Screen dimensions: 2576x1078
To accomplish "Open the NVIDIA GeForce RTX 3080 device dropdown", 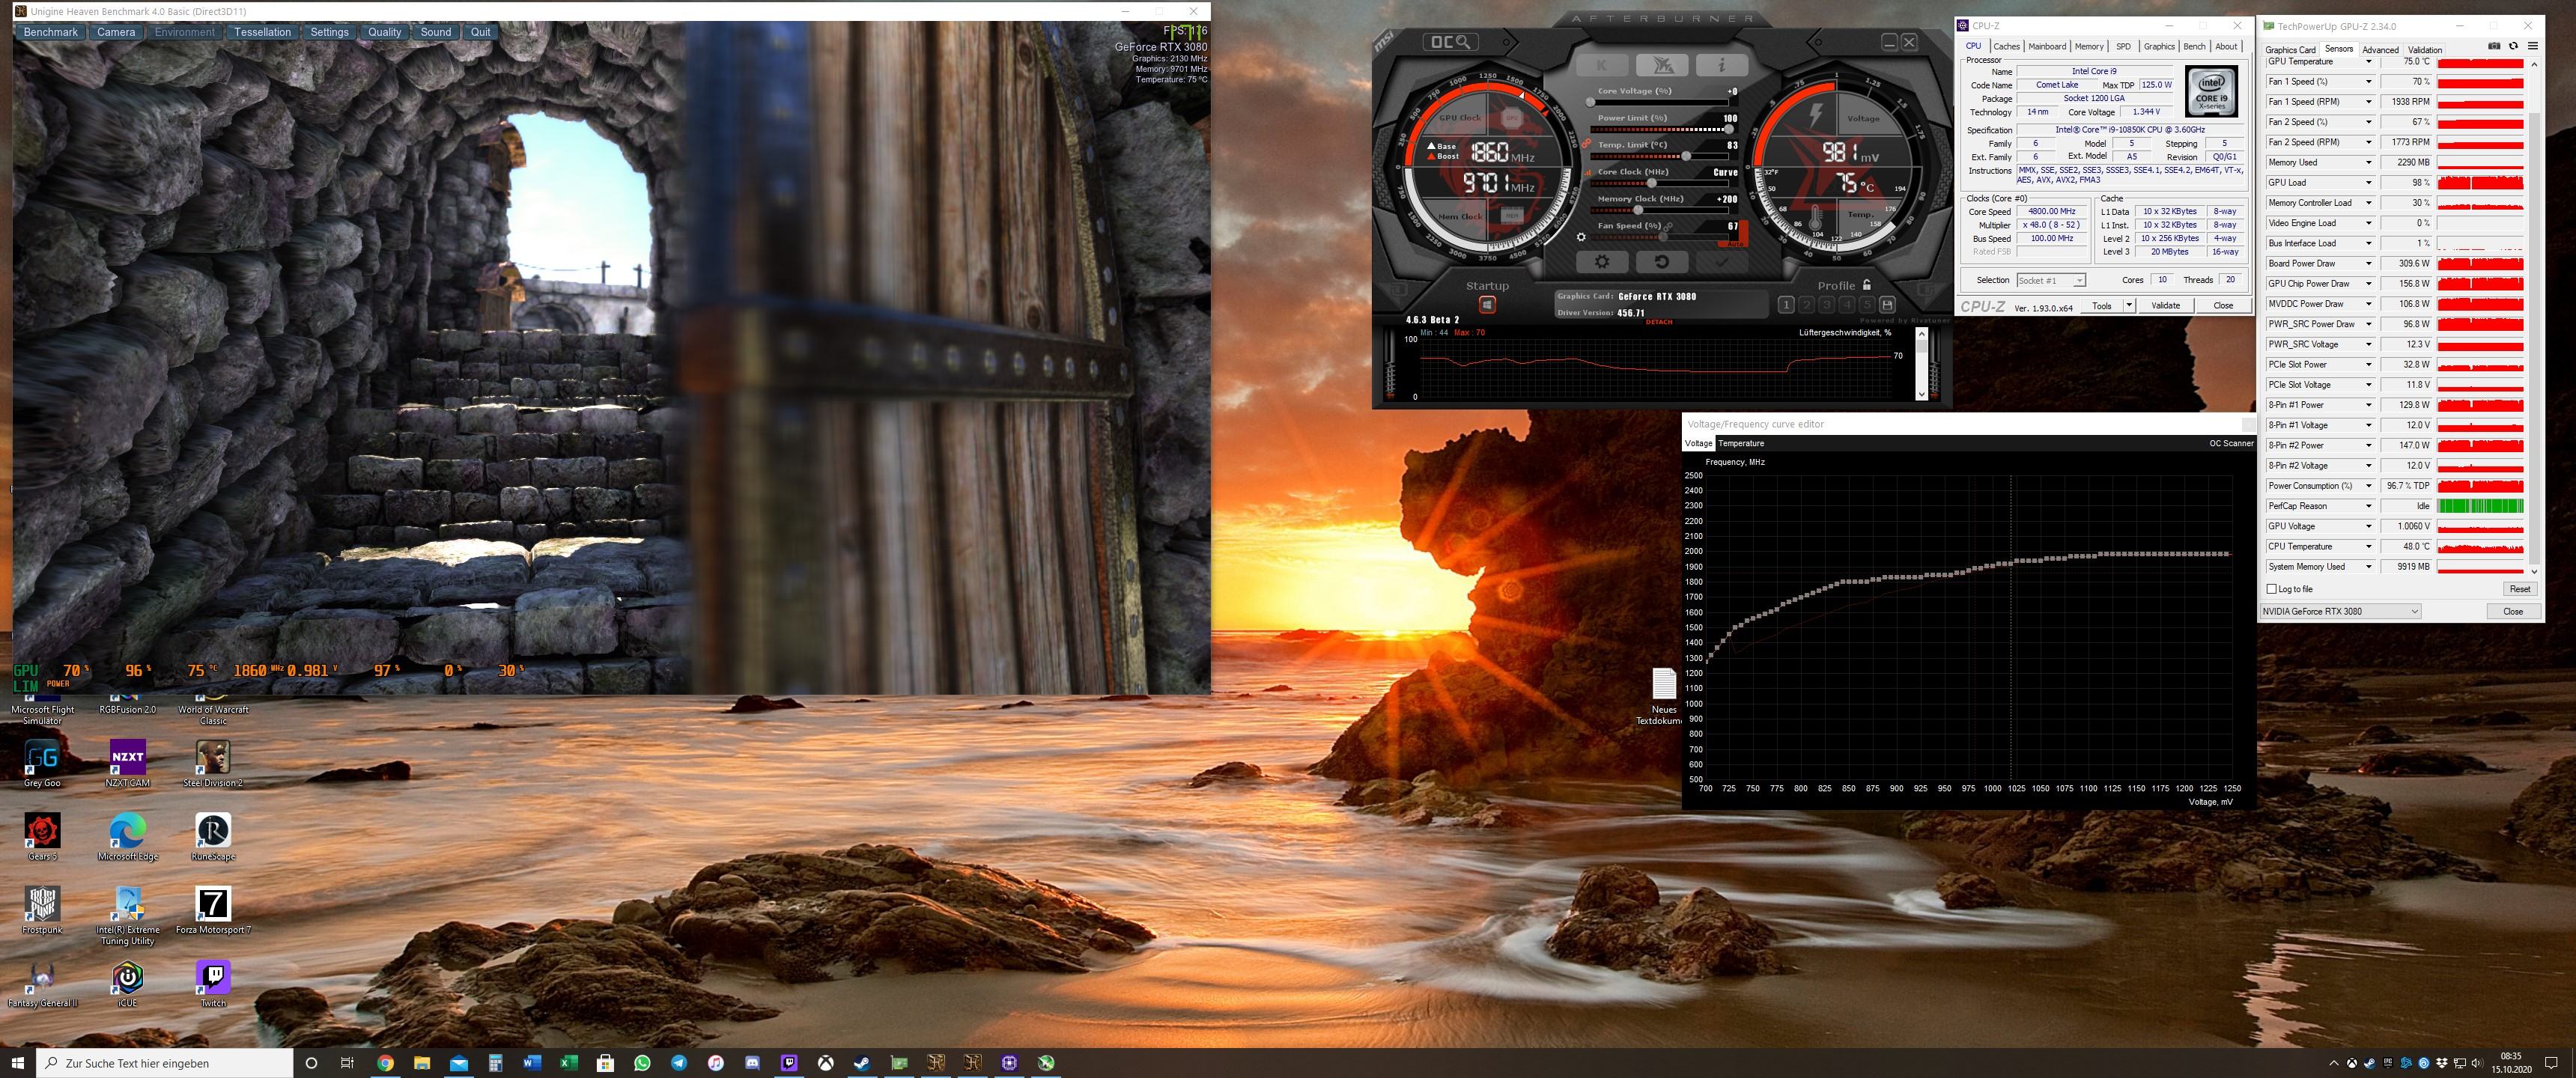I will coord(2340,611).
